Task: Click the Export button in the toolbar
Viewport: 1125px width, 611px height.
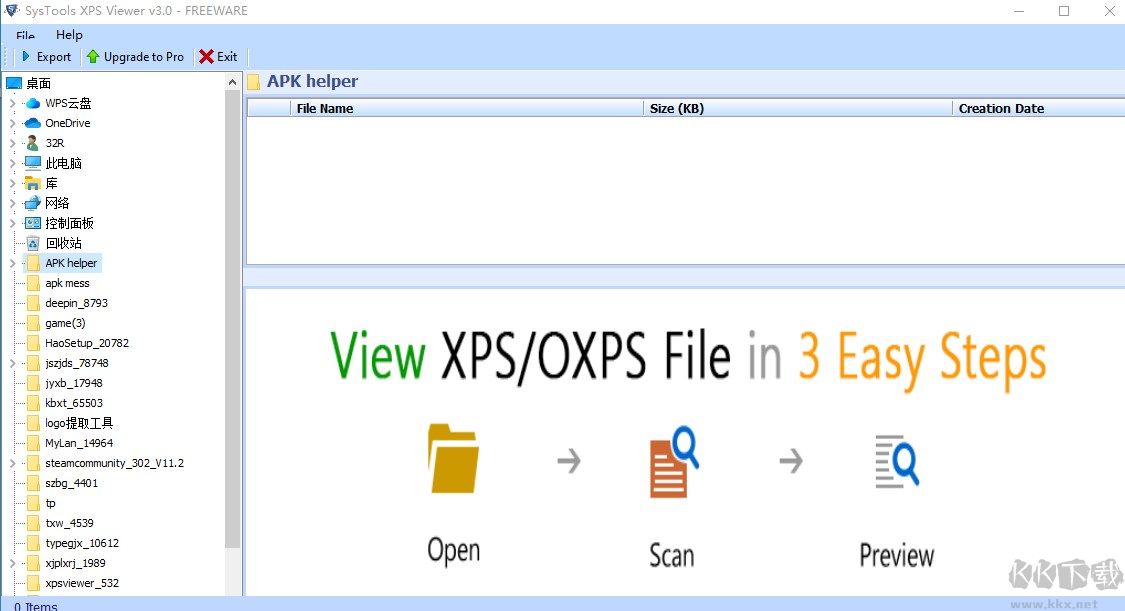Action: (45, 57)
